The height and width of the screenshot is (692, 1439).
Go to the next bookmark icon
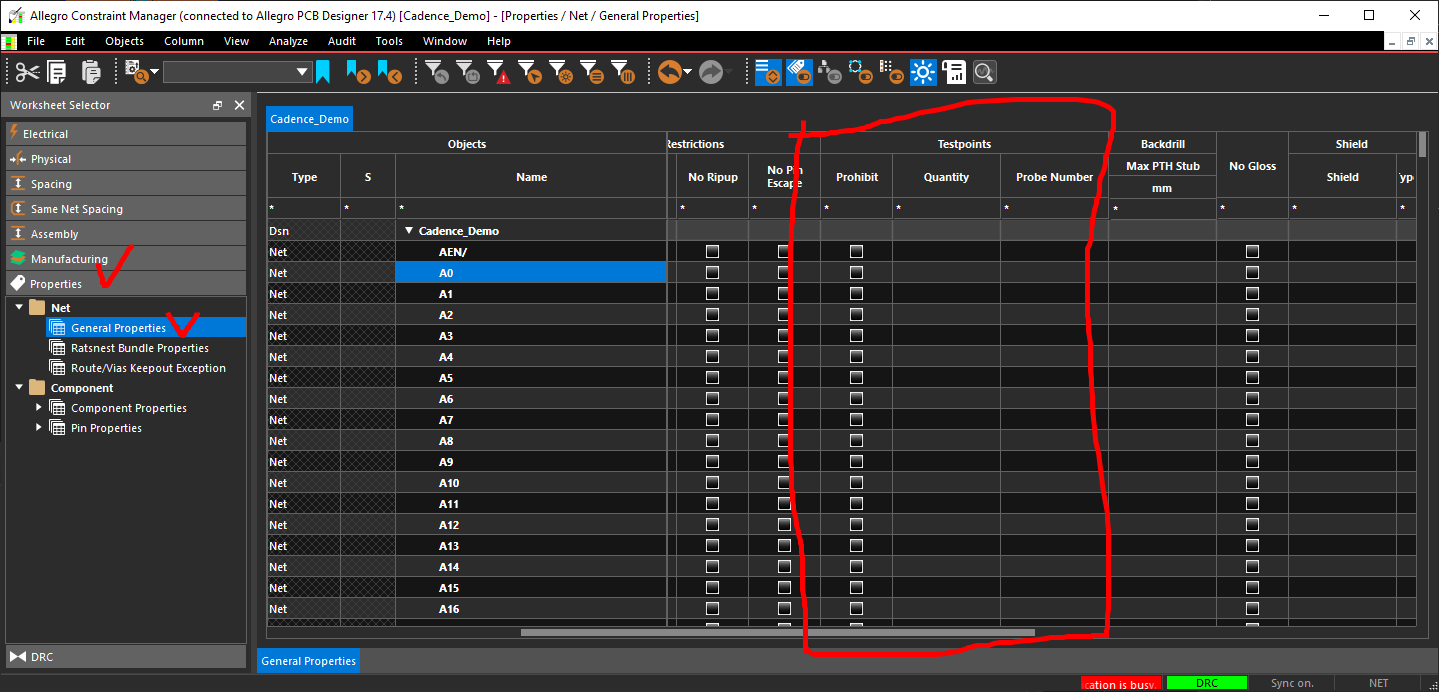click(358, 72)
